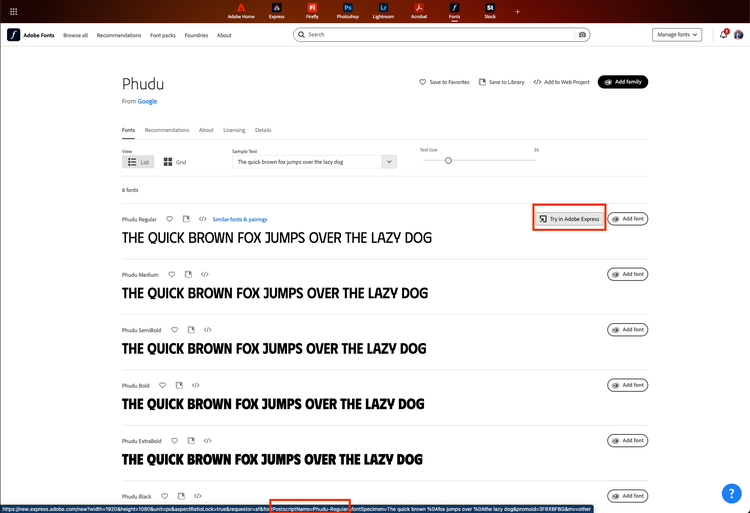Screen dimensions: 750x513
Task: Expand the Sample Text dropdown arrow
Action: click(x=389, y=162)
